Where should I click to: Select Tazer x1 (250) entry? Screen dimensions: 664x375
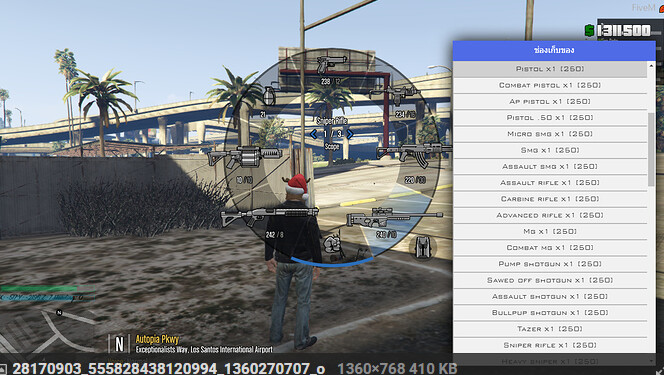(550, 329)
